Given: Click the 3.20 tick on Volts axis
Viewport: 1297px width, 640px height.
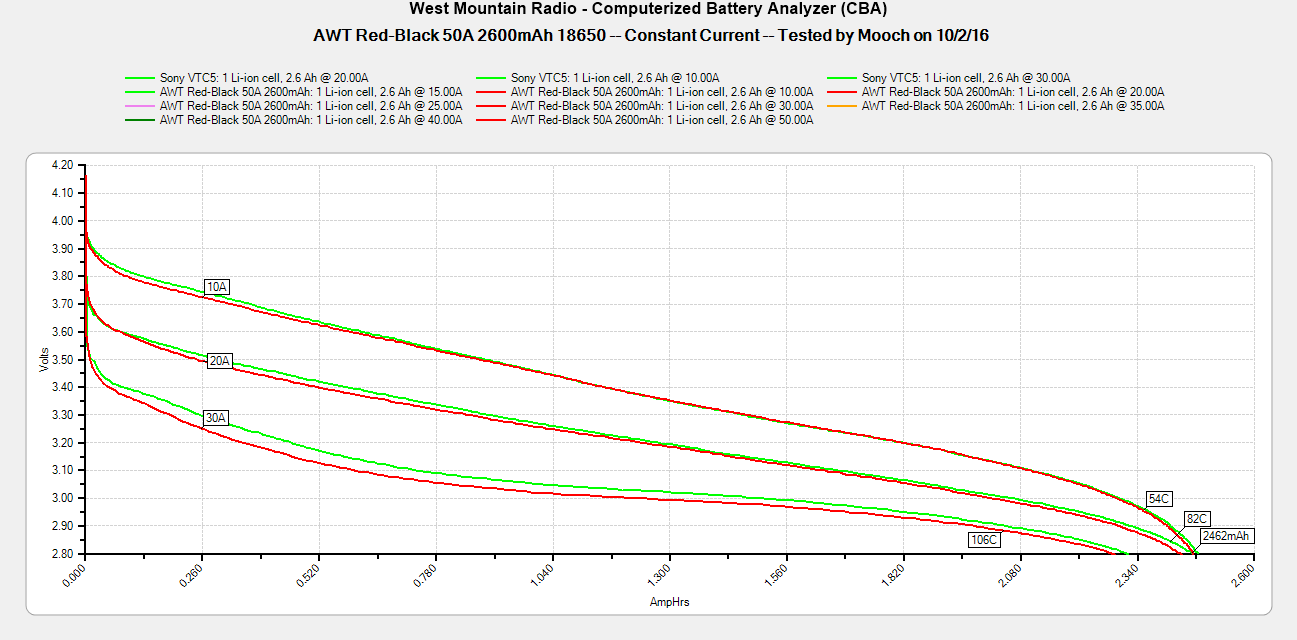Looking at the screenshot, I should [62, 443].
